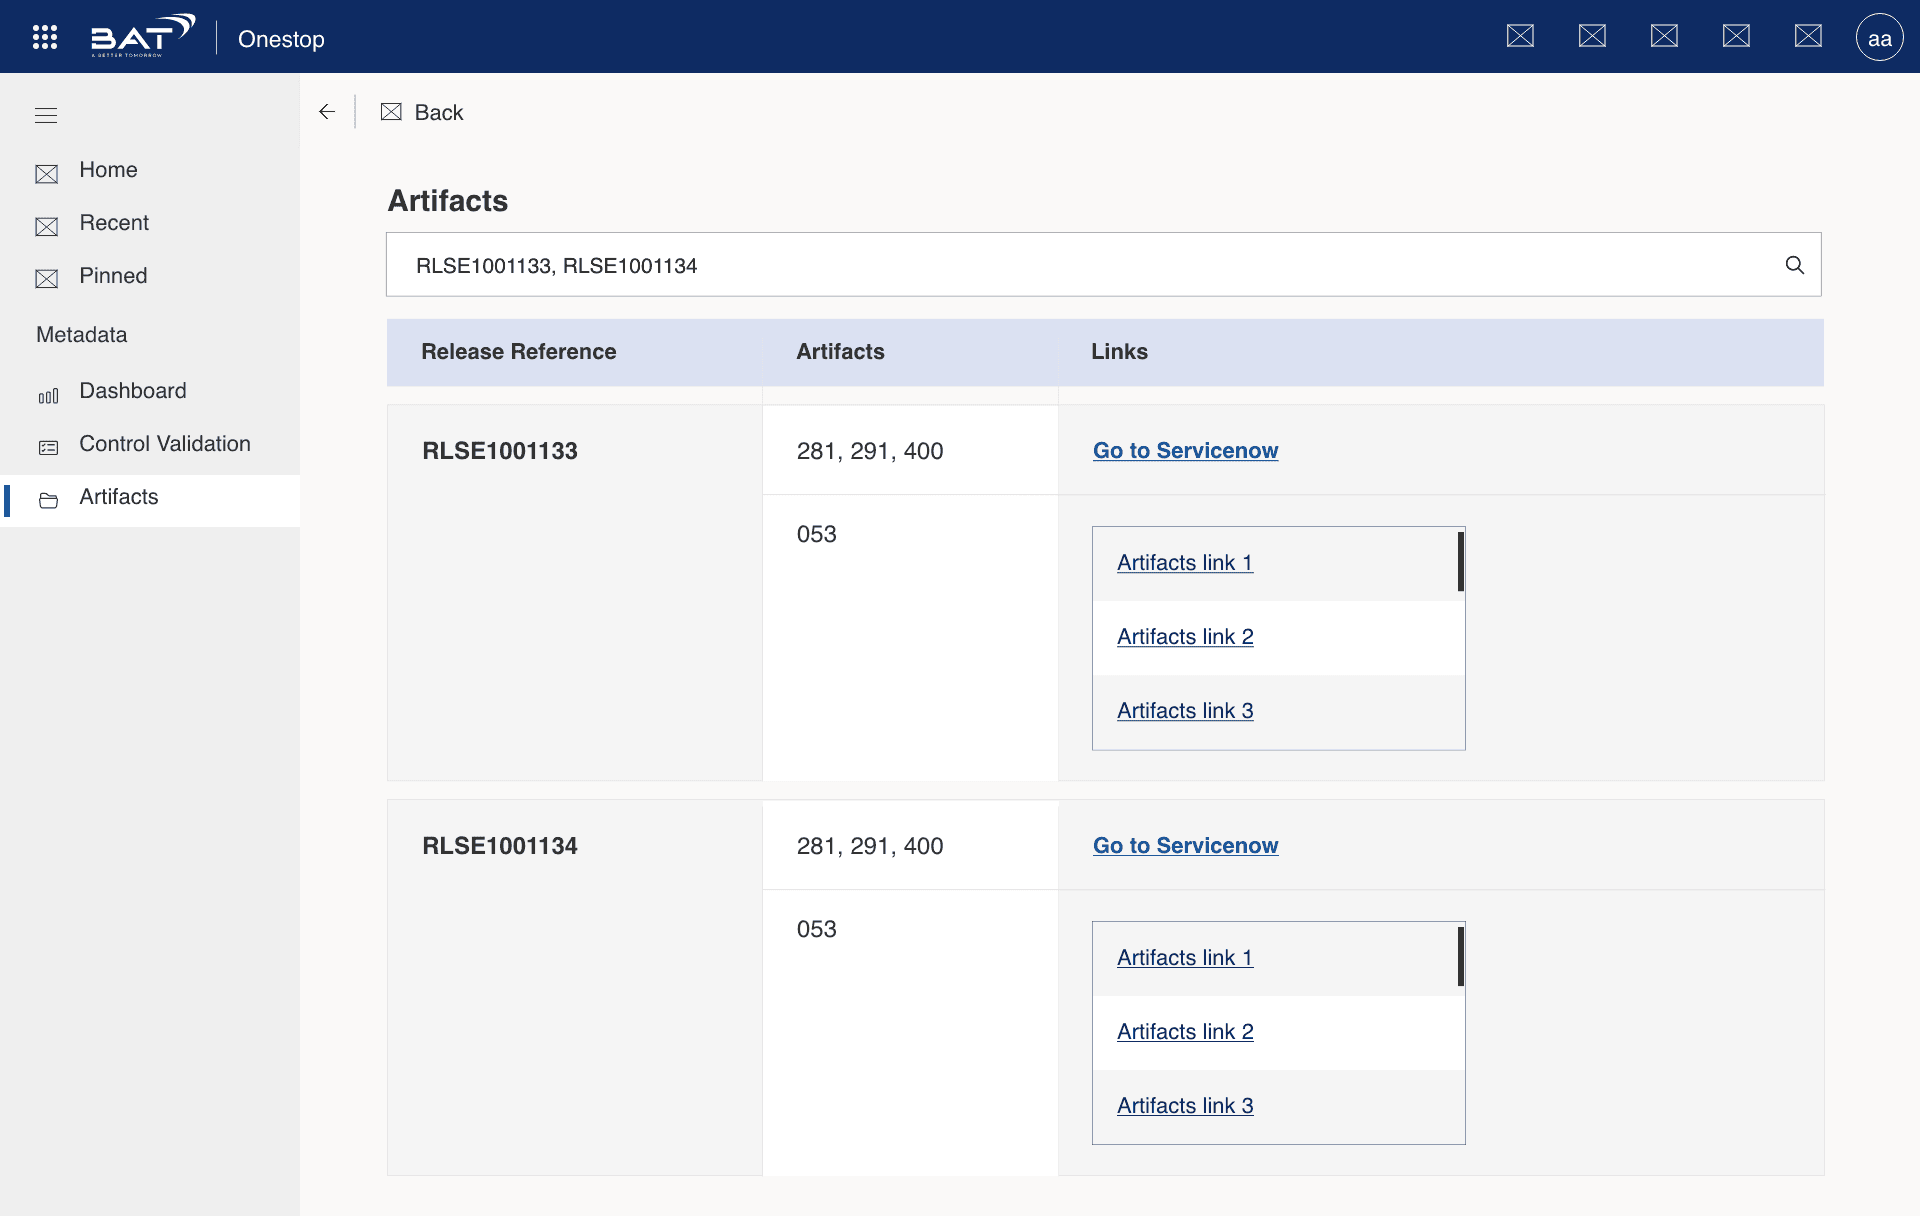1920x1216 pixels.
Task: Open Artifacts link 3 under RLSE1001134
Action: (1185, 1106)
